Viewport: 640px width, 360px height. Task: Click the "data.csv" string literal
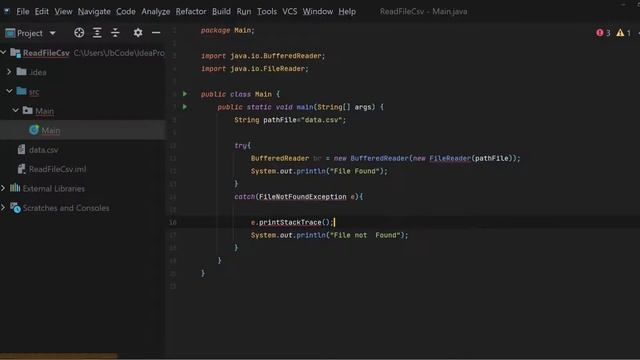323,120
